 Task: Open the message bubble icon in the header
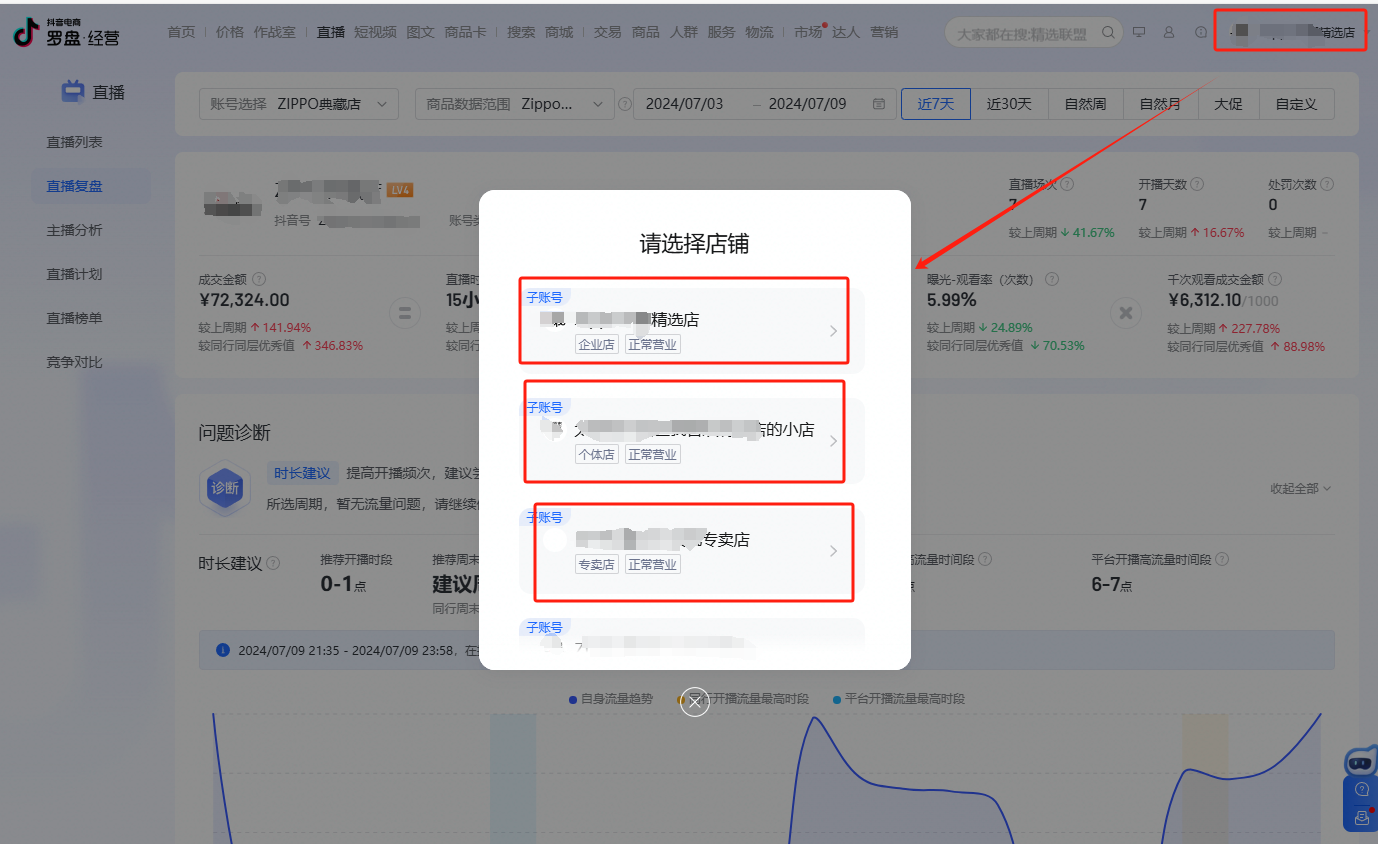tap(1201, 32)
